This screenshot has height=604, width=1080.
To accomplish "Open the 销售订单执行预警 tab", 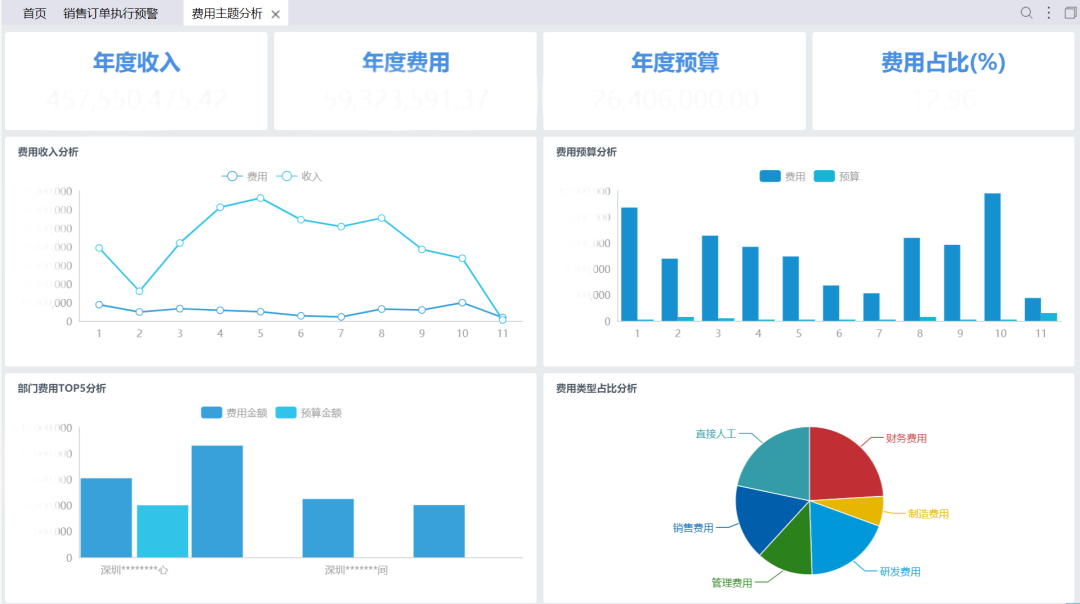I will point(110,13).
